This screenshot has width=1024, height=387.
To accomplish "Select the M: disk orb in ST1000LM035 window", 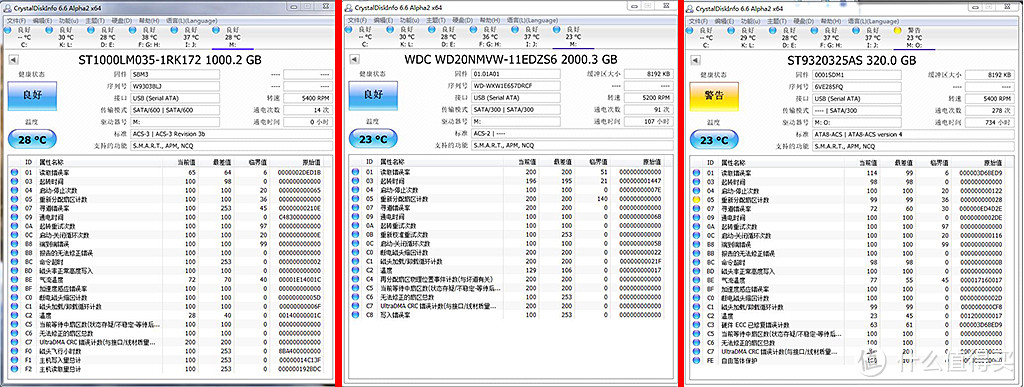I will tap(216, 30).
